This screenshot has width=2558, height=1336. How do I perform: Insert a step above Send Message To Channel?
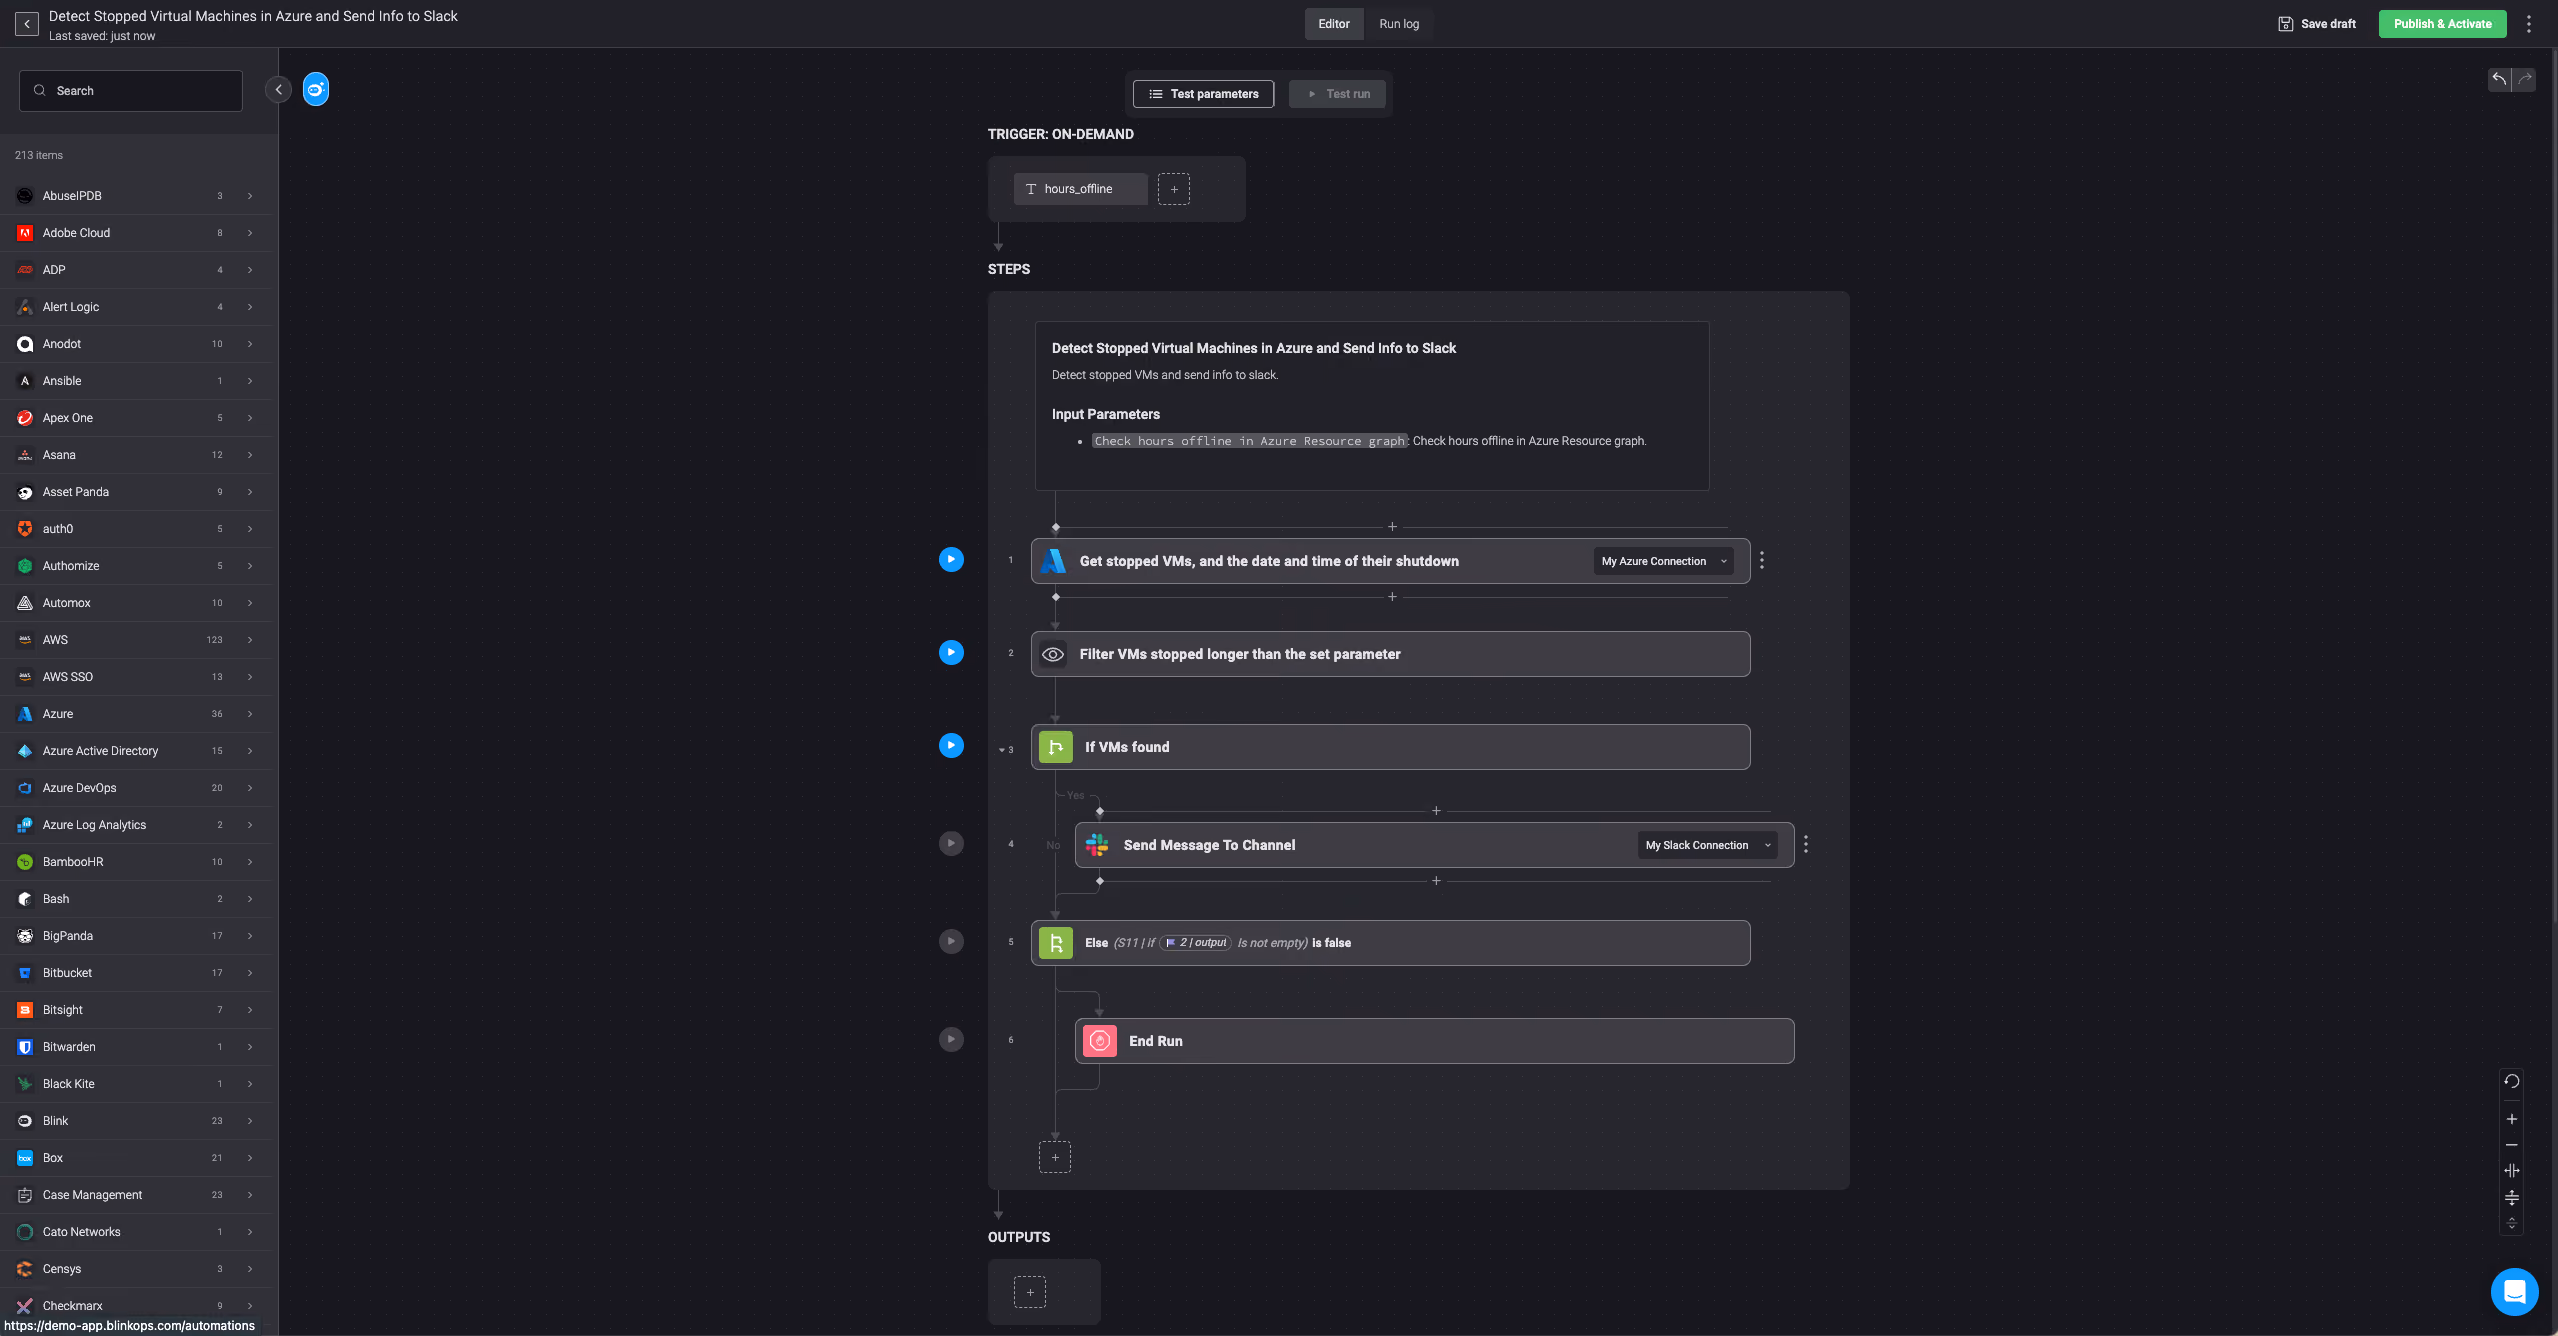tap(1436, 811)
